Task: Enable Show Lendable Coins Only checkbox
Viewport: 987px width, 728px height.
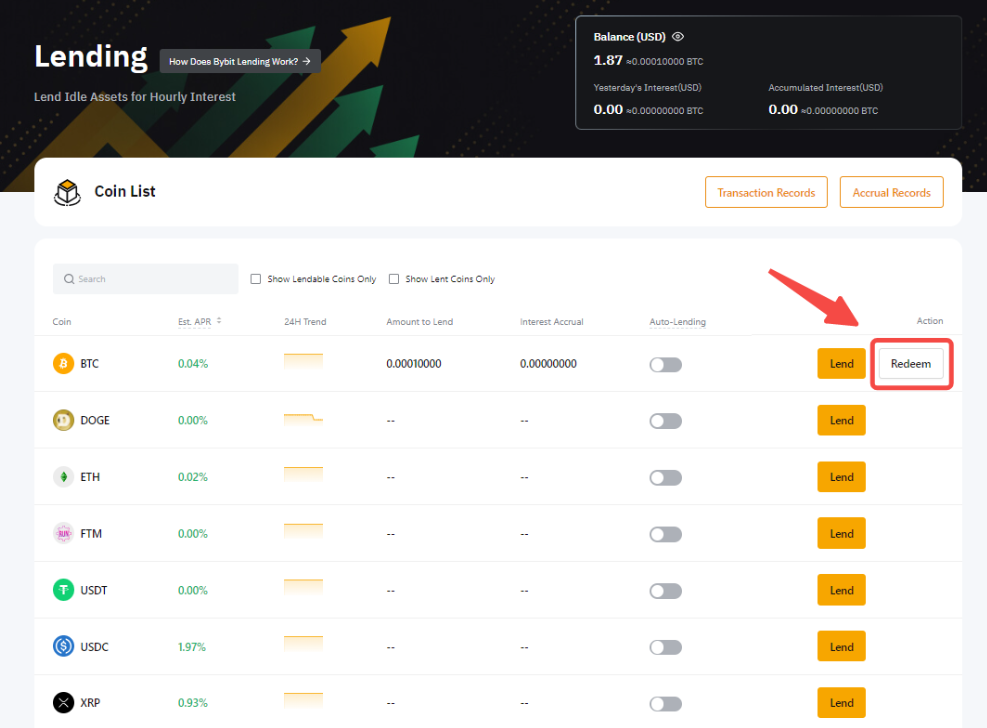Action: (256, 279)
